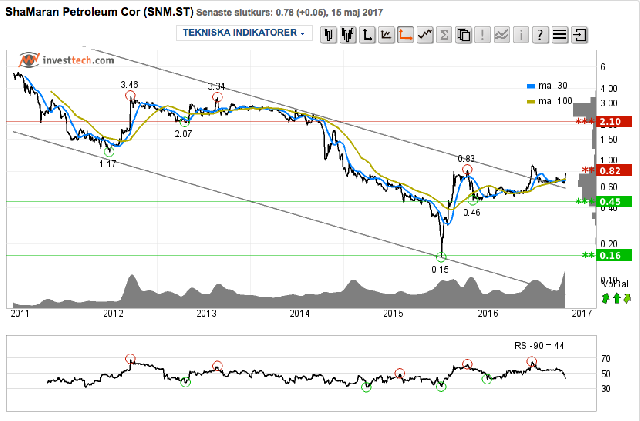Click the small line chart icon
This screenshot has height=421, width=640.
coord(386,35)
